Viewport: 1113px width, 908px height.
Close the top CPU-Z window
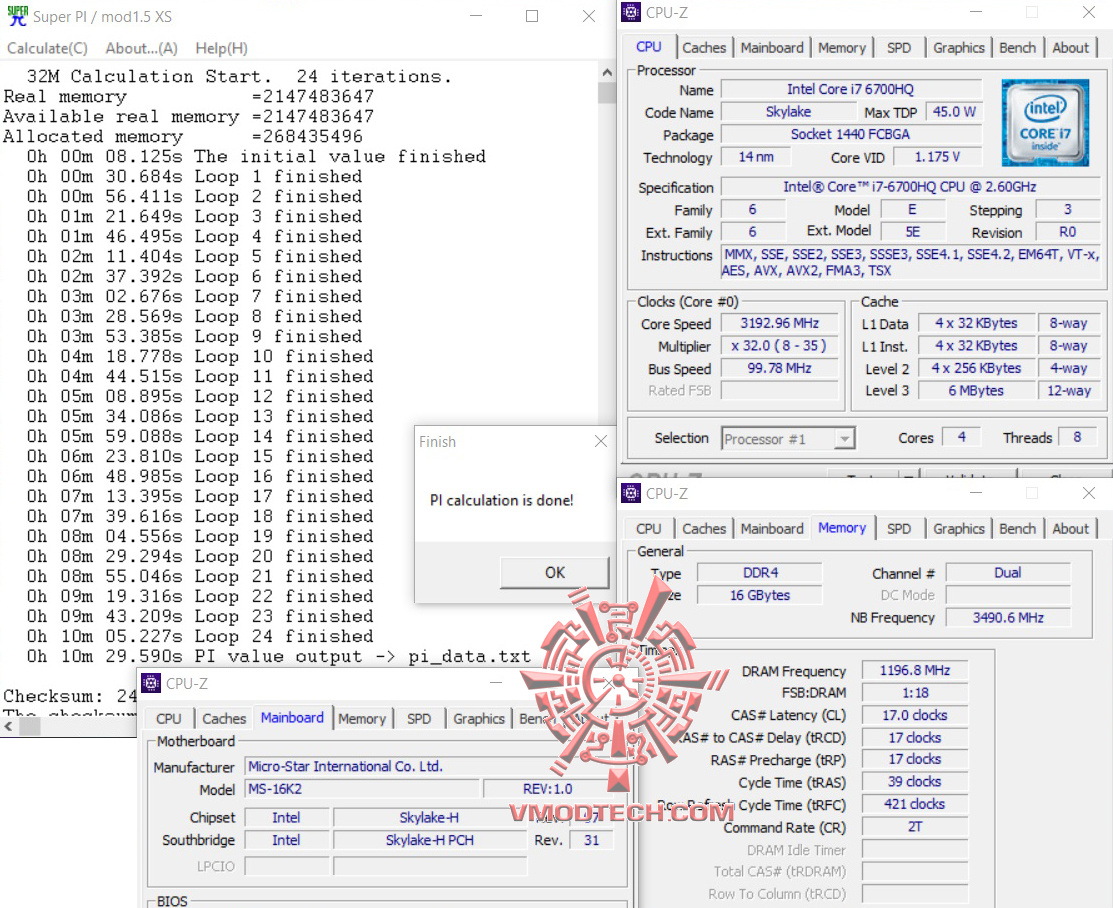click(1088, 12)
